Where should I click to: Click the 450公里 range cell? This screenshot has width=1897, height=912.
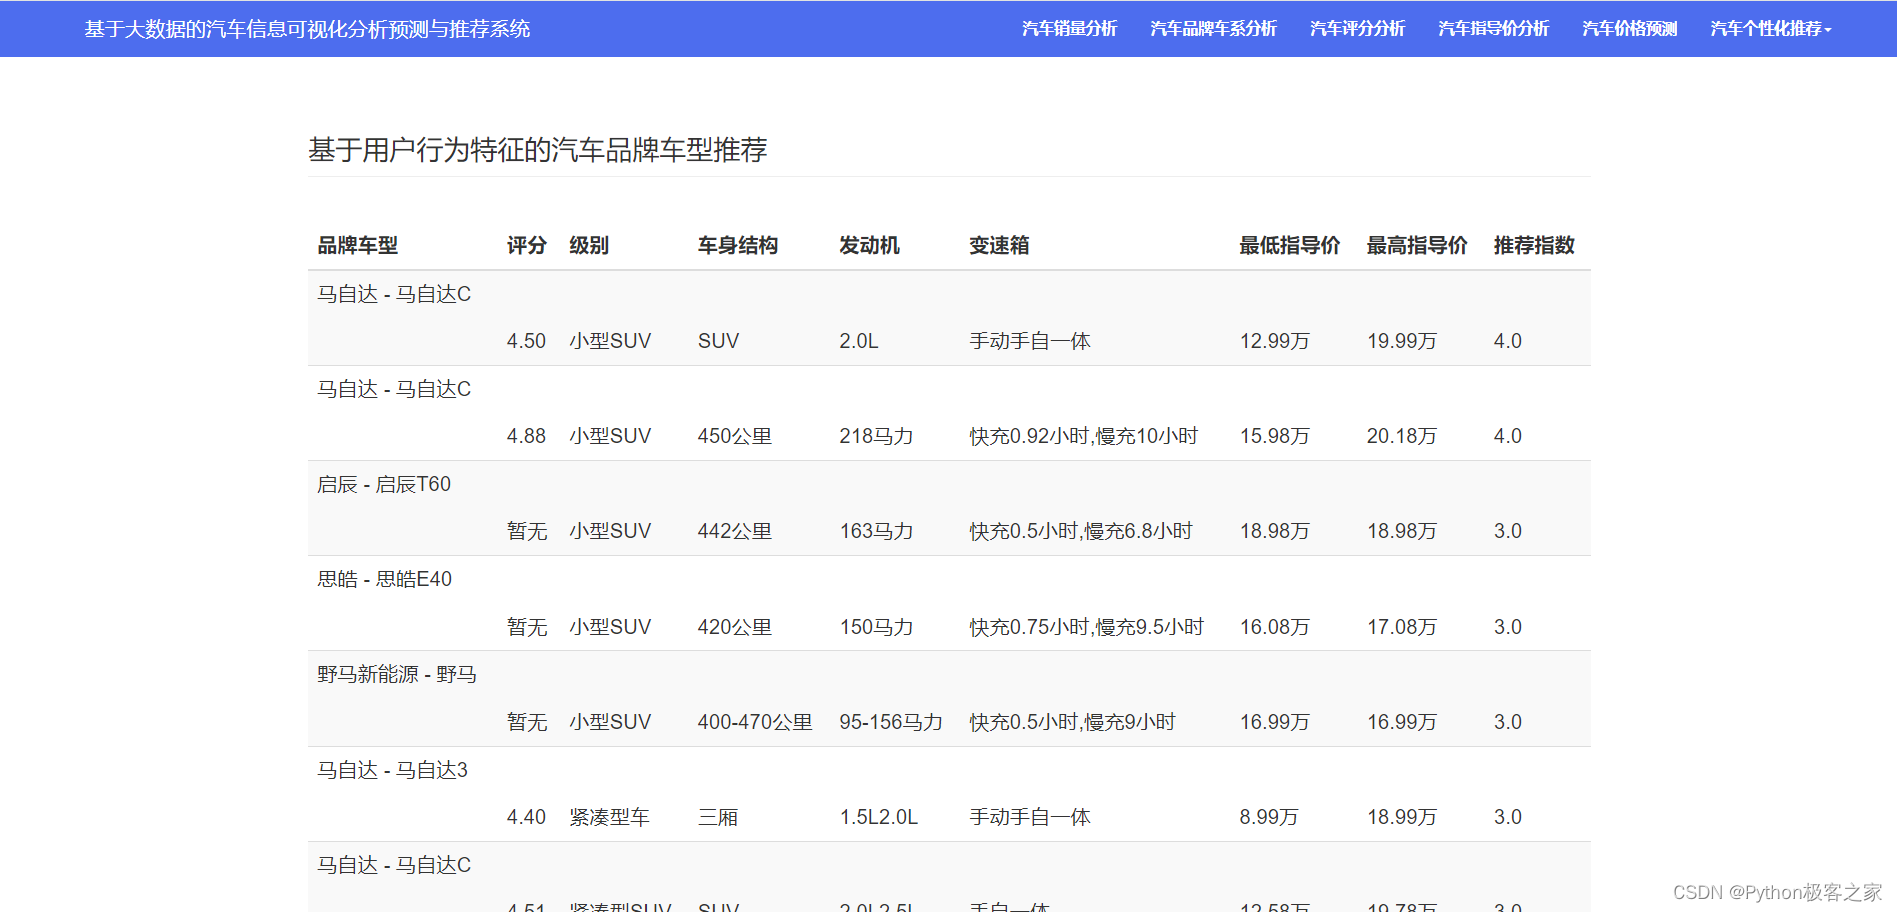[735, 436]
